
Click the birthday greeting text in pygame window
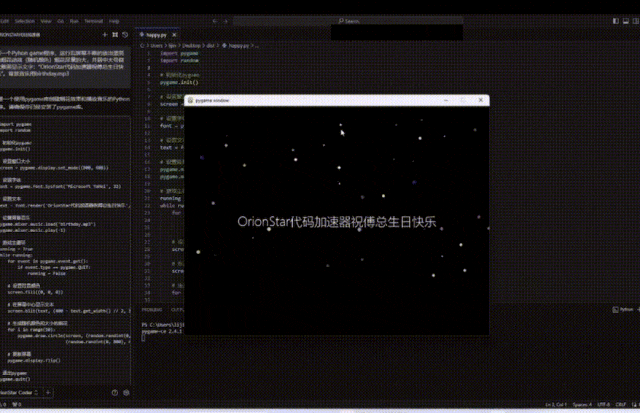(x=337, y=222)
